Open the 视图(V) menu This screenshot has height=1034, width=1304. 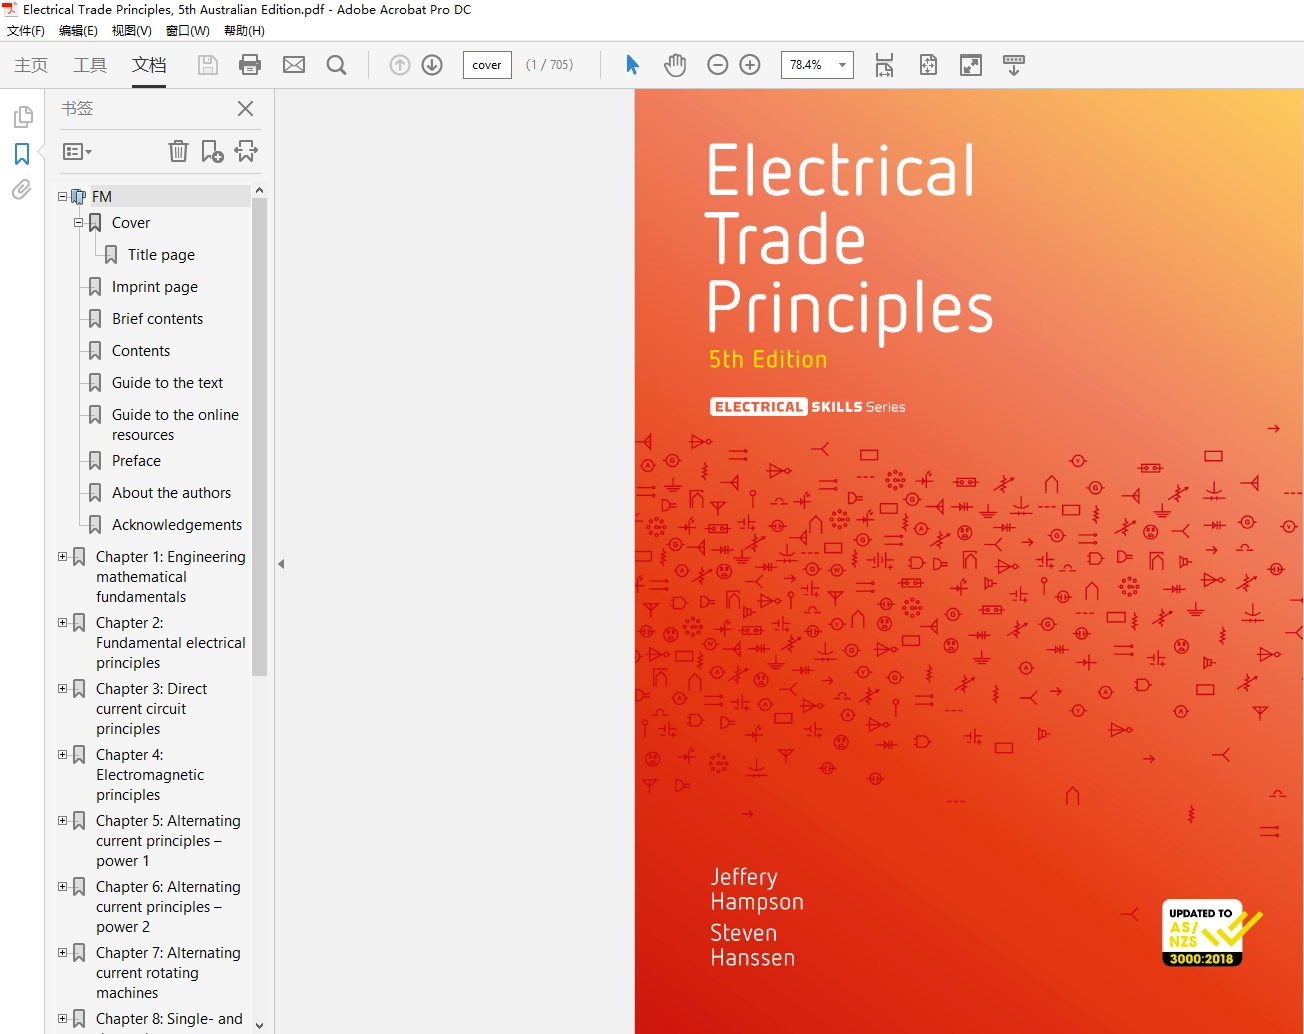pyautogui.click(x=132, y=31)
